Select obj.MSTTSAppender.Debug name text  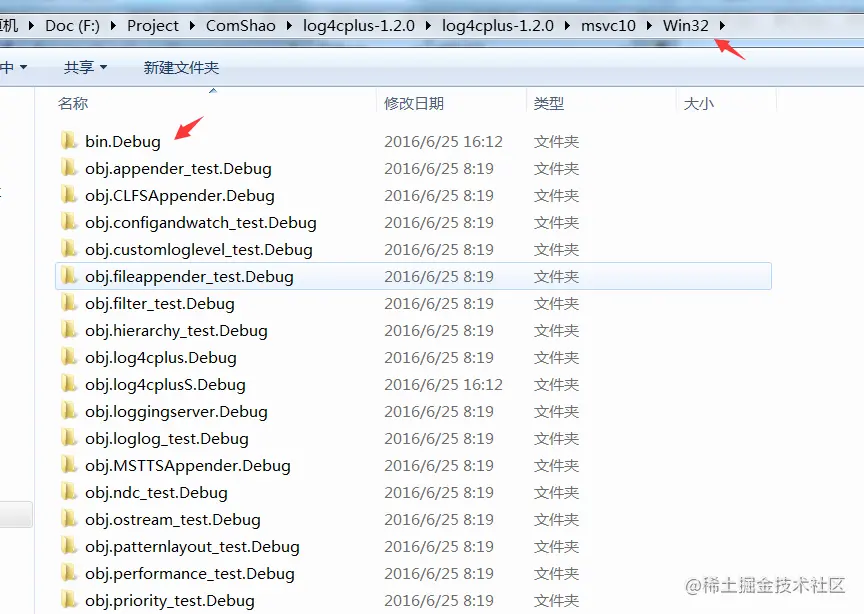click(187, 466)
